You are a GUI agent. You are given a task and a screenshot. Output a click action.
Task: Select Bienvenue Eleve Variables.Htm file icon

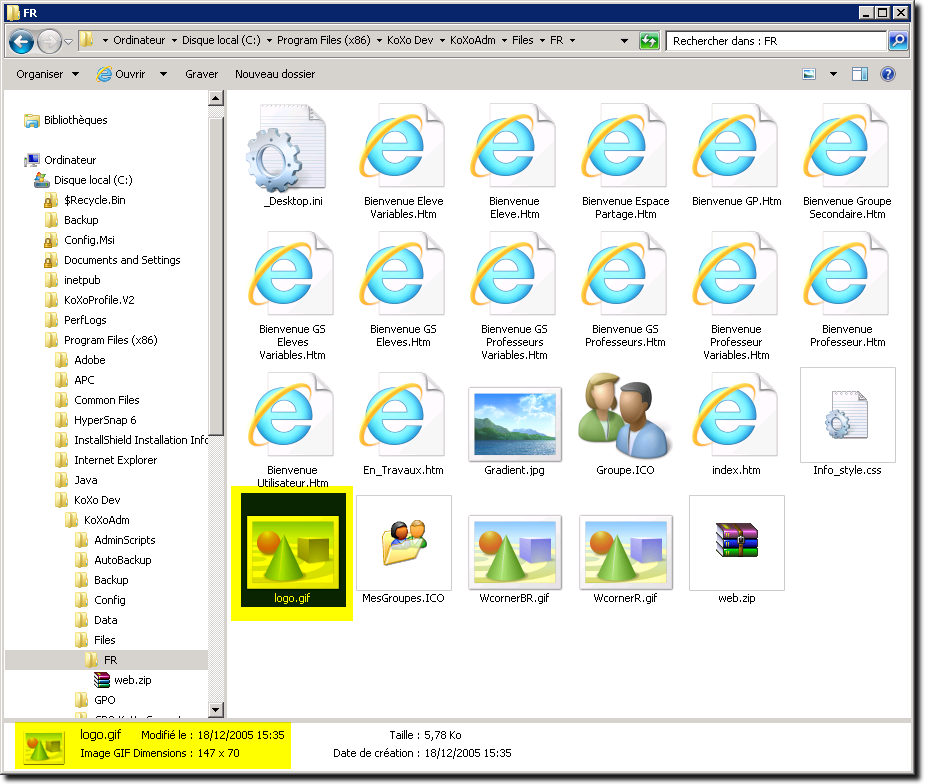point(403,147)
